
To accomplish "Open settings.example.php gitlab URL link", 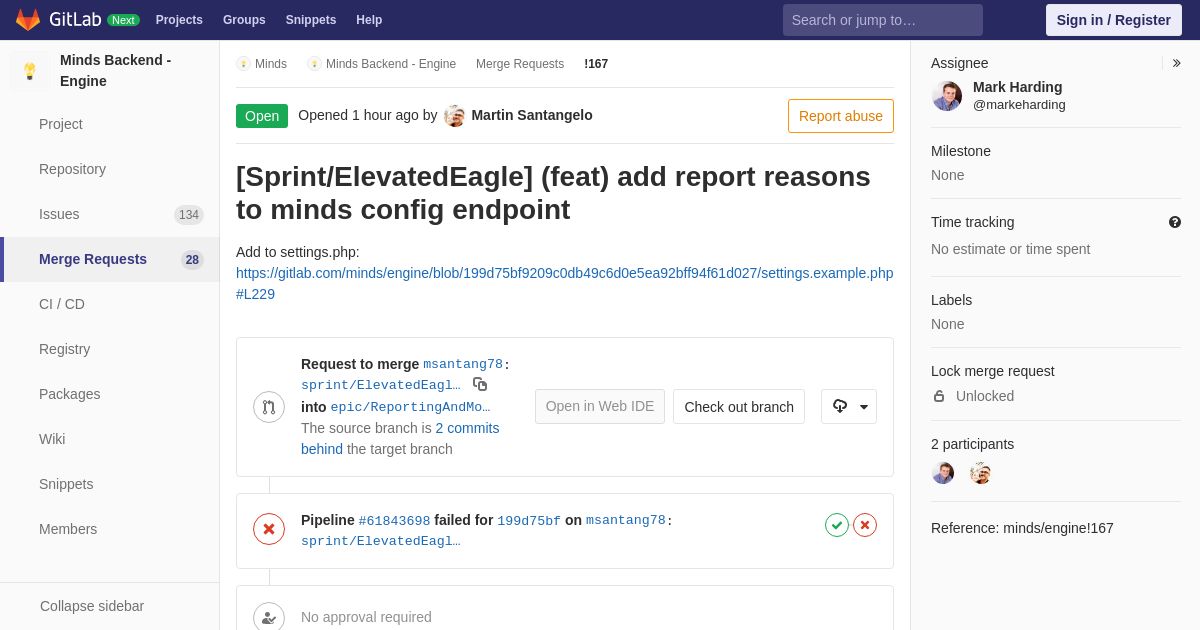I will point(565,283).
